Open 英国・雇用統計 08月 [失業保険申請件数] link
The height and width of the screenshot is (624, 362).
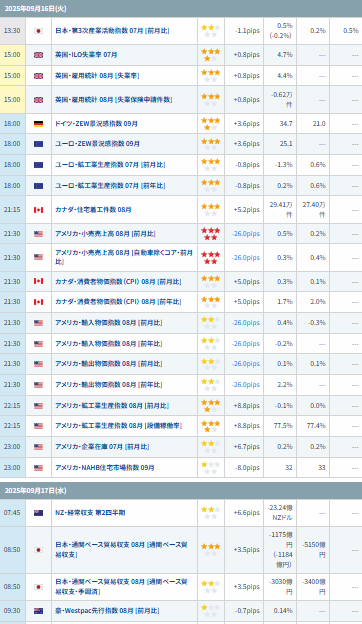coord(113,99)
